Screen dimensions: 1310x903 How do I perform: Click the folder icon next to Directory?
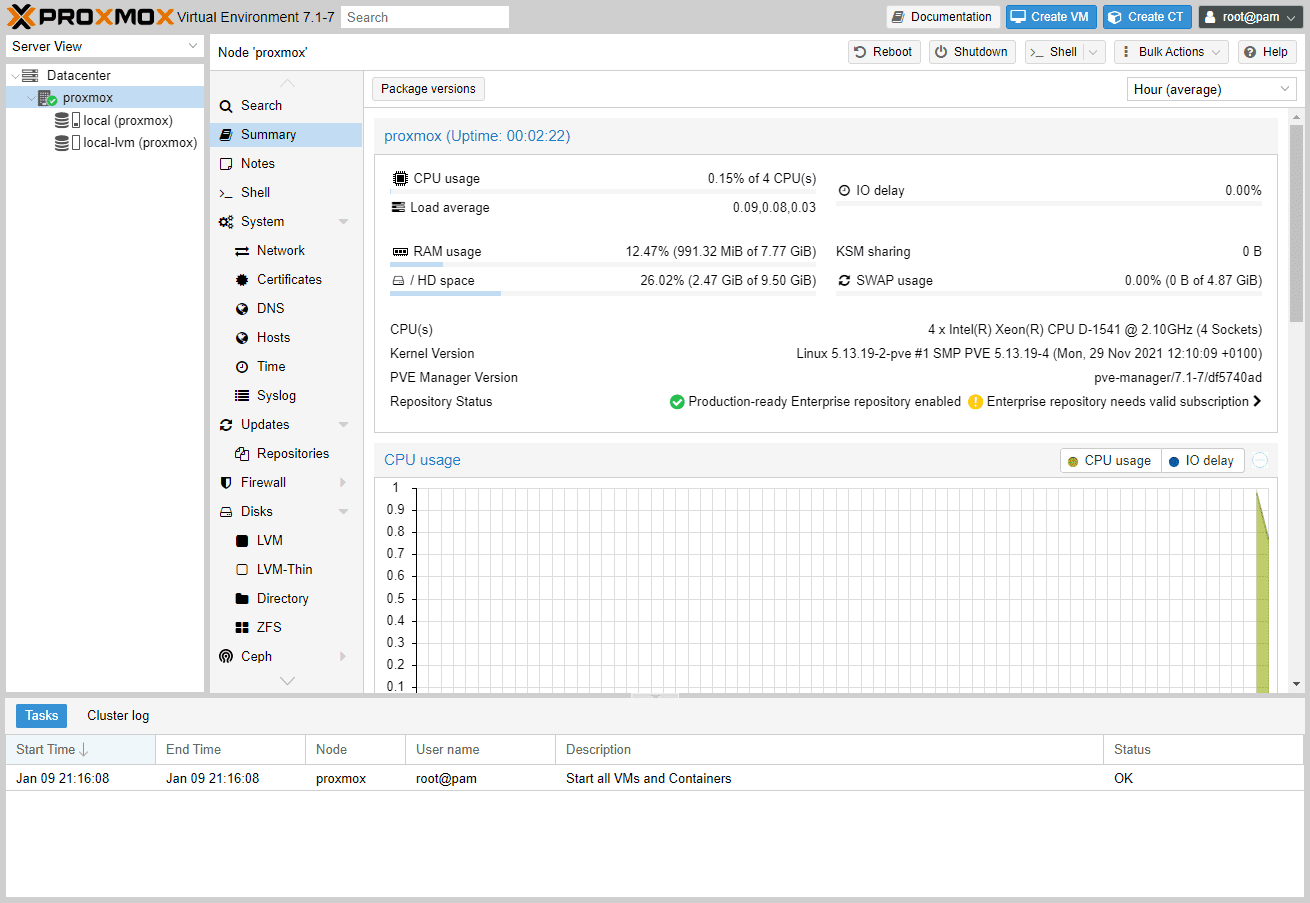point(242,599)
